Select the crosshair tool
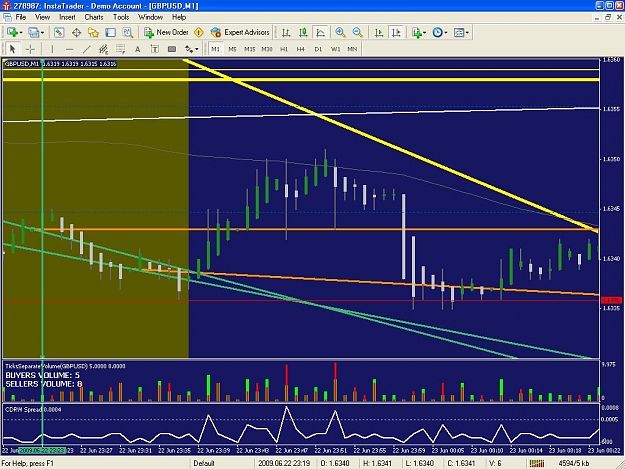The image size is (625, 469). pyautogui.click(x=30, y=49)
